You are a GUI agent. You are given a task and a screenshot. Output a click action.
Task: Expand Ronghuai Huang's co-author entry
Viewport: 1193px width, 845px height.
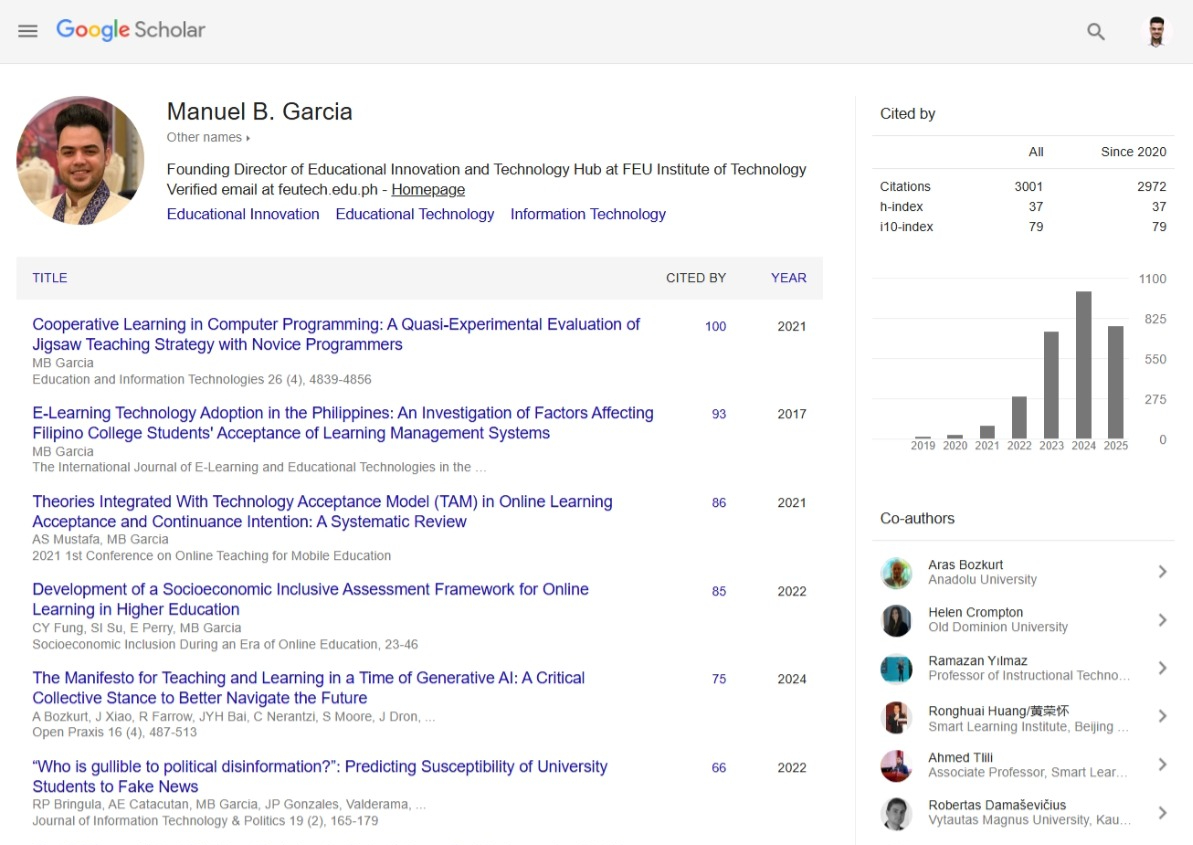1162,716
